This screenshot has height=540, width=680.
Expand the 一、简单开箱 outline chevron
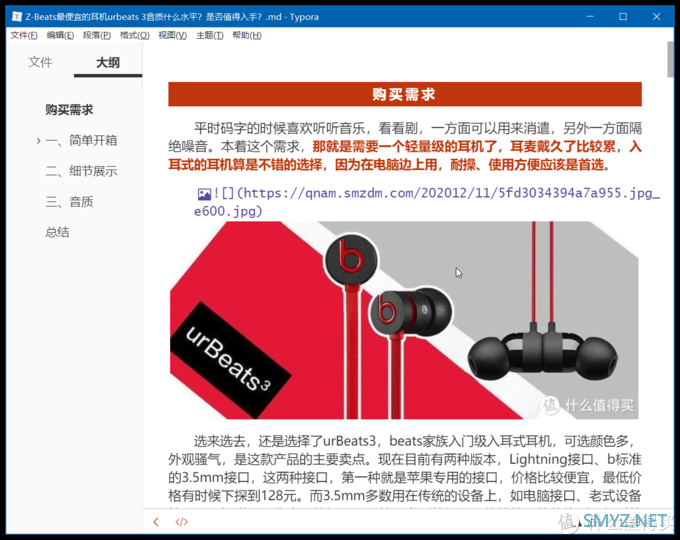pos(38,141)
